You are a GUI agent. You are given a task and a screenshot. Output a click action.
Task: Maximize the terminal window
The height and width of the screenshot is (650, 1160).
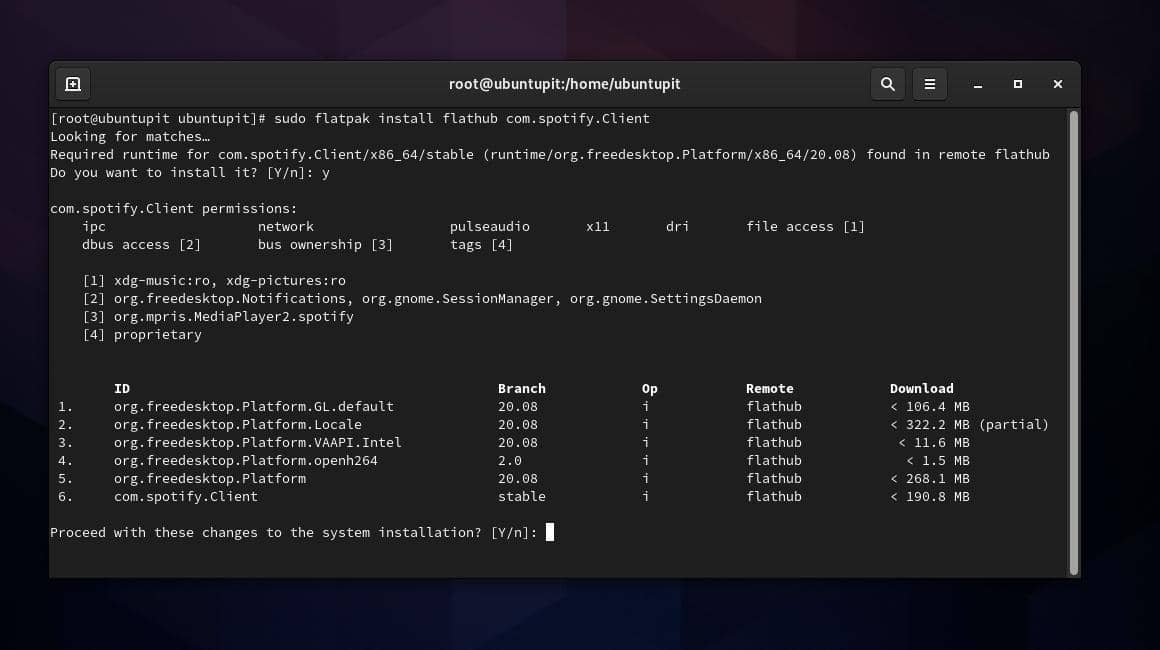tap(1017, 84)
